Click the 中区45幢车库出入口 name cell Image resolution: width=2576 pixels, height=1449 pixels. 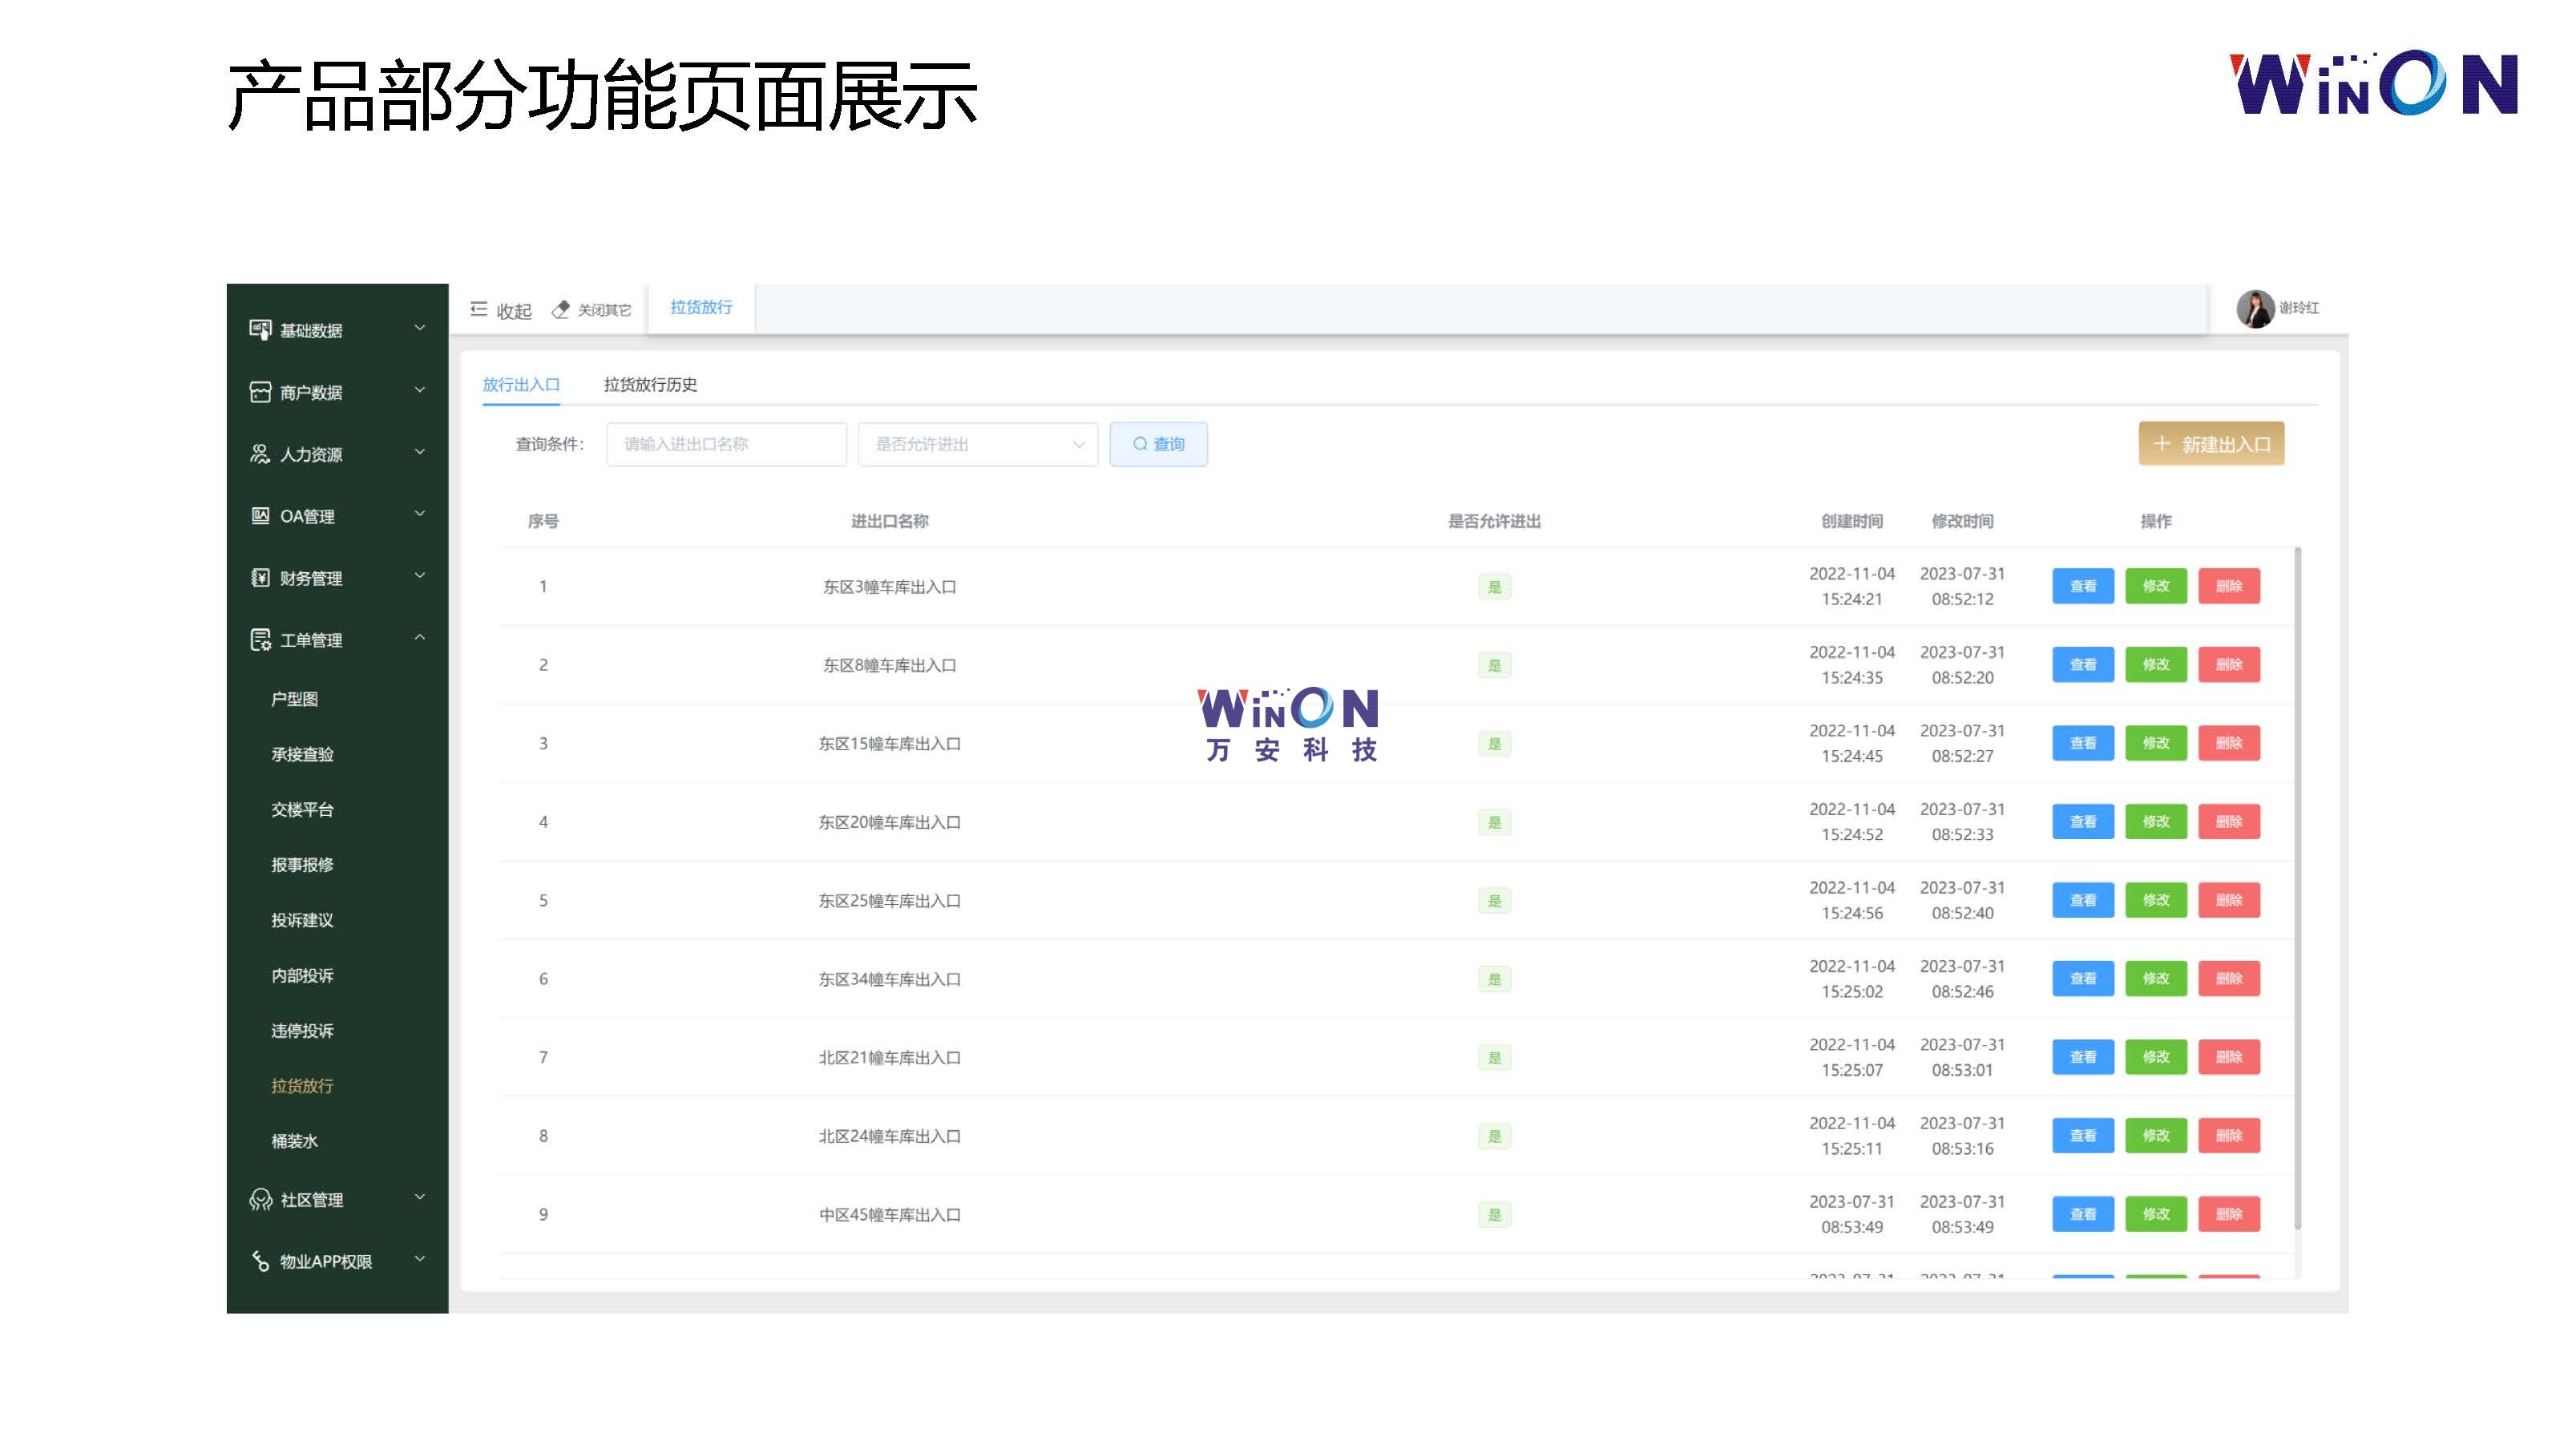point(889,1215)
